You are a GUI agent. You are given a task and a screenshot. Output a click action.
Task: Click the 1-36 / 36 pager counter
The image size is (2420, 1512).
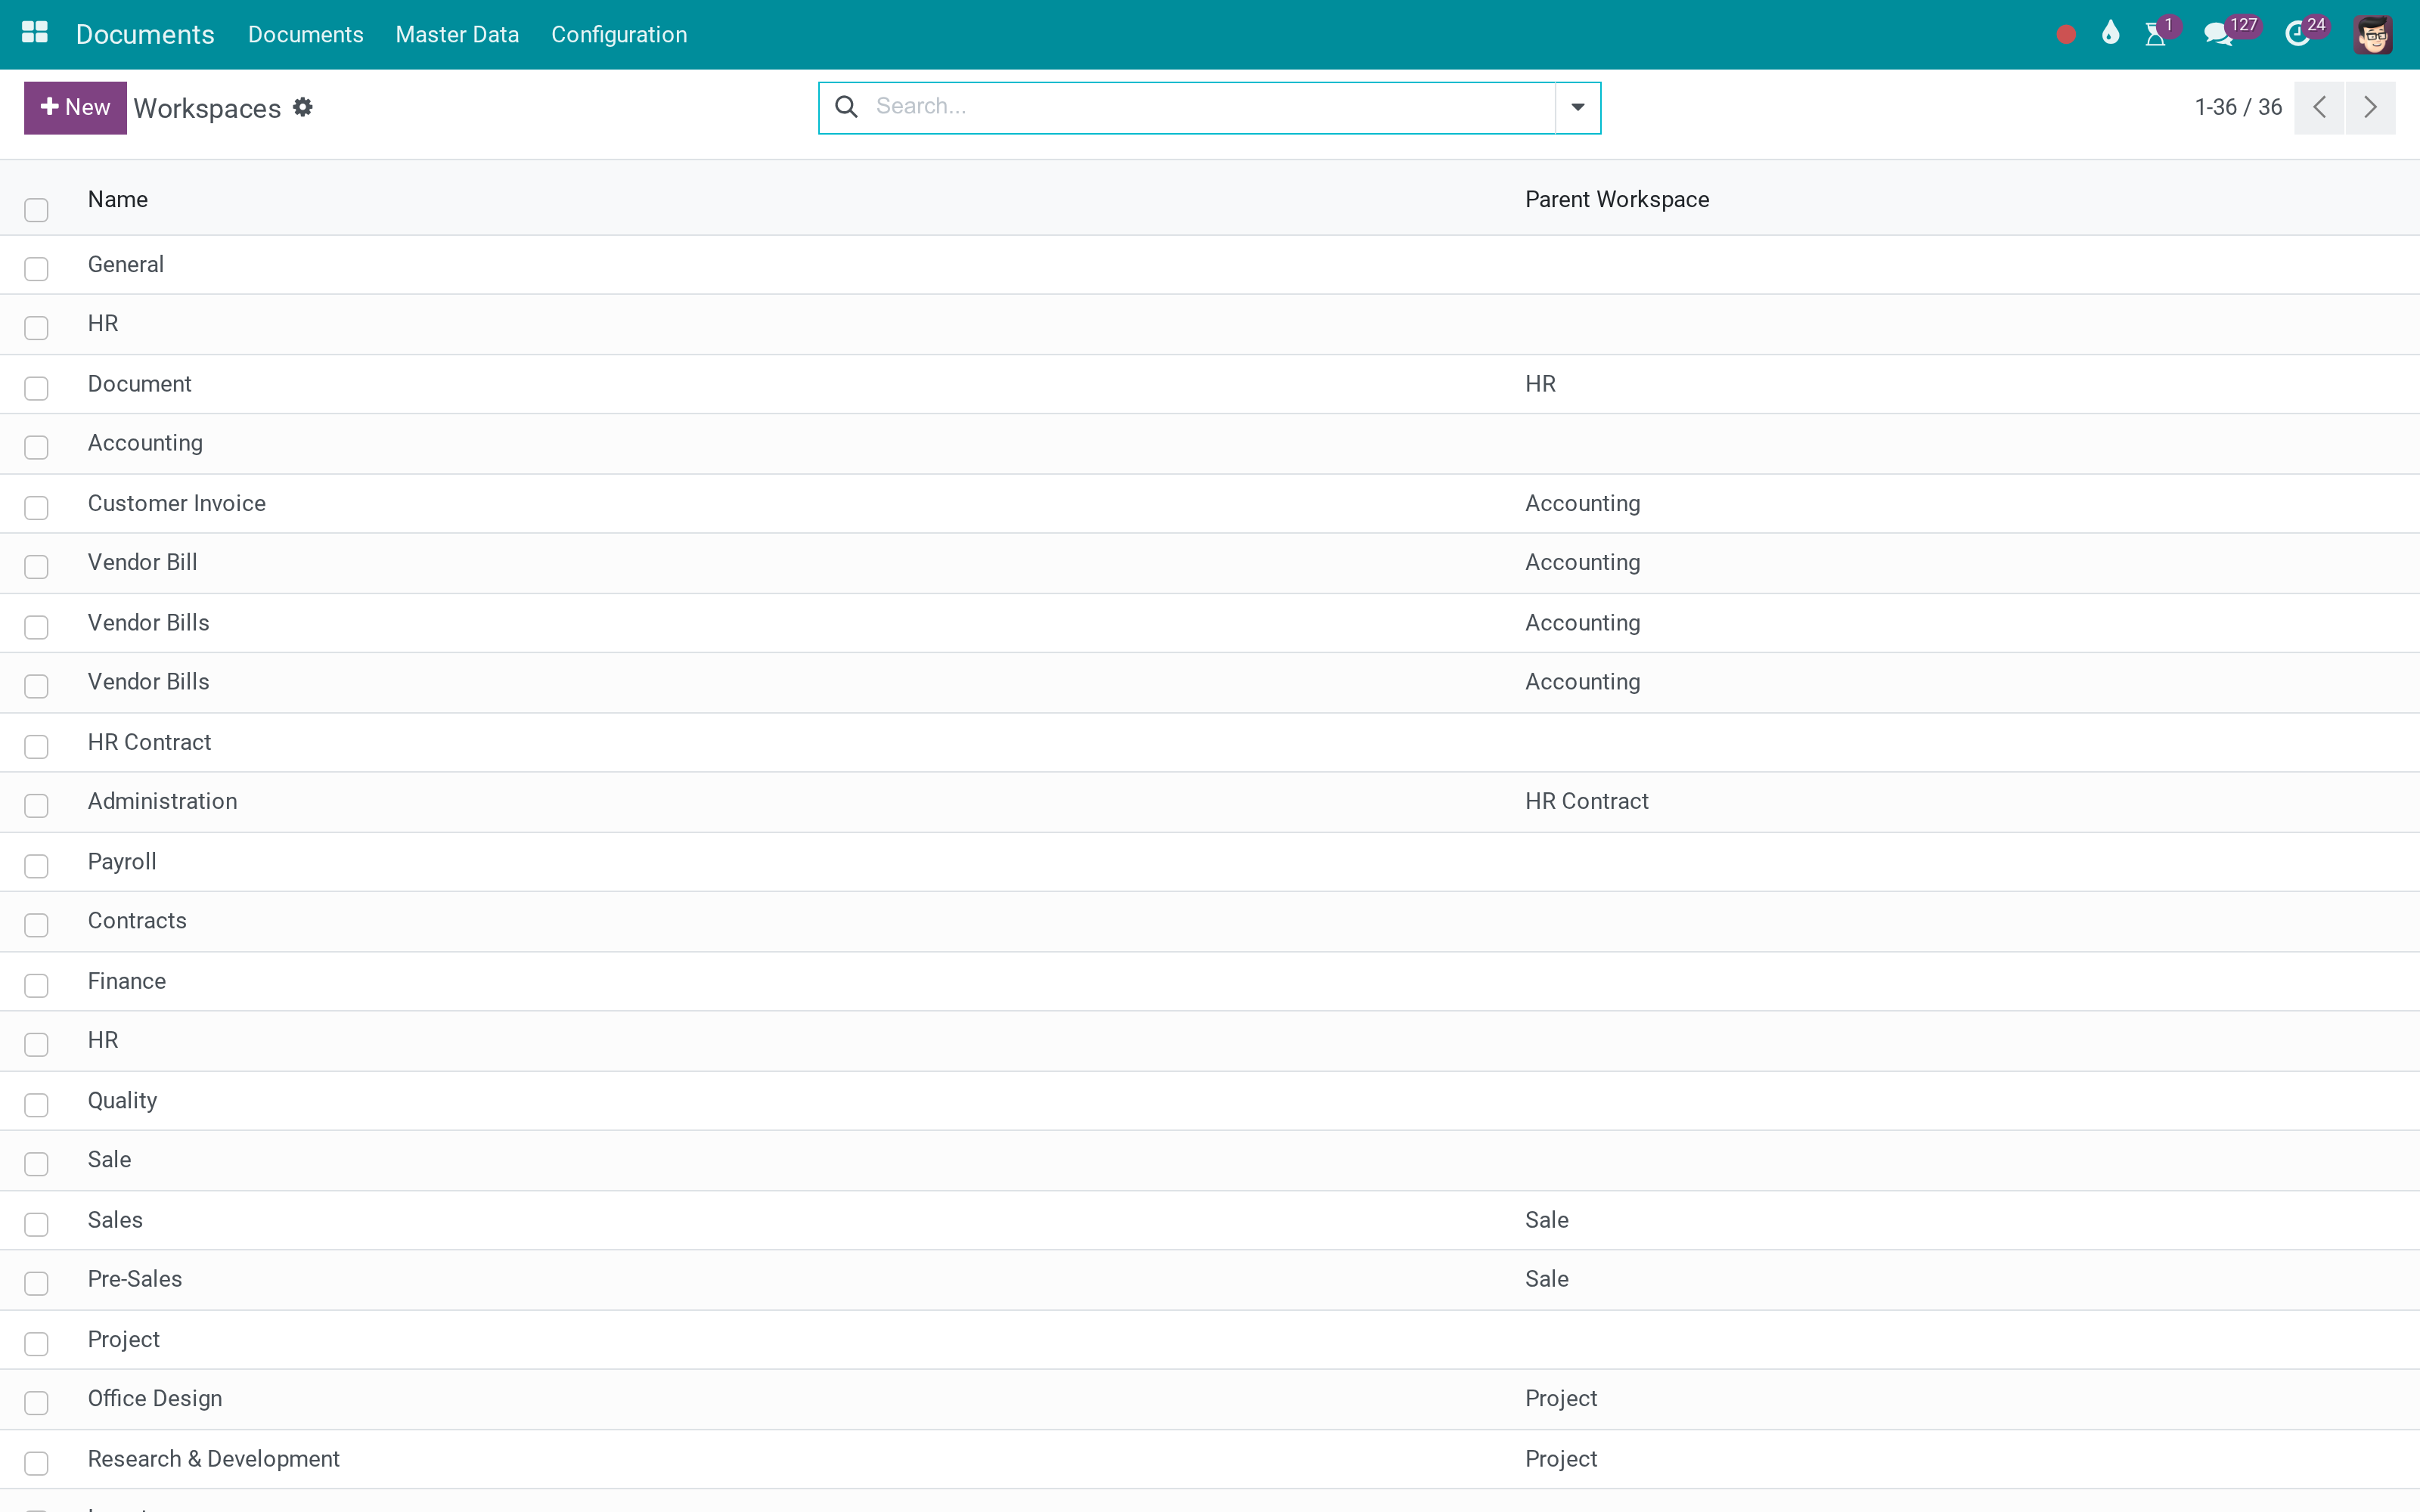[2238, 107]
